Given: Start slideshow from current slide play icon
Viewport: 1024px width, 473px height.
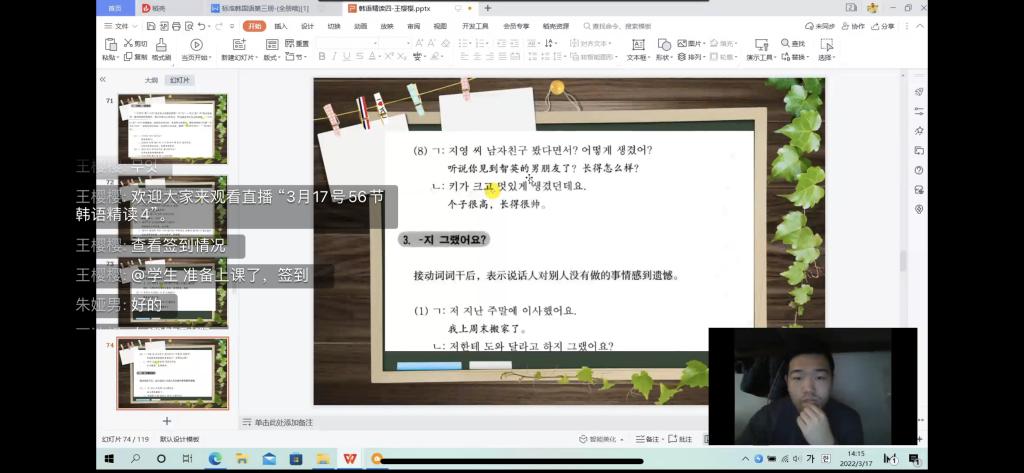Looking at the screenshot, I should coord(196,45).
